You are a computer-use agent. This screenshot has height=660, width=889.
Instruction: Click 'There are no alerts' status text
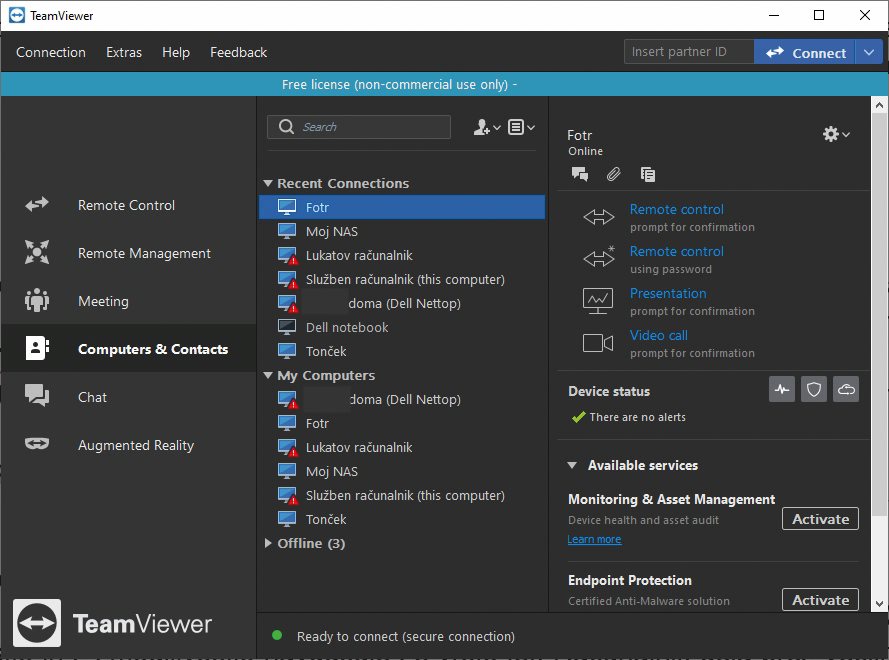[x=637, y=417]
